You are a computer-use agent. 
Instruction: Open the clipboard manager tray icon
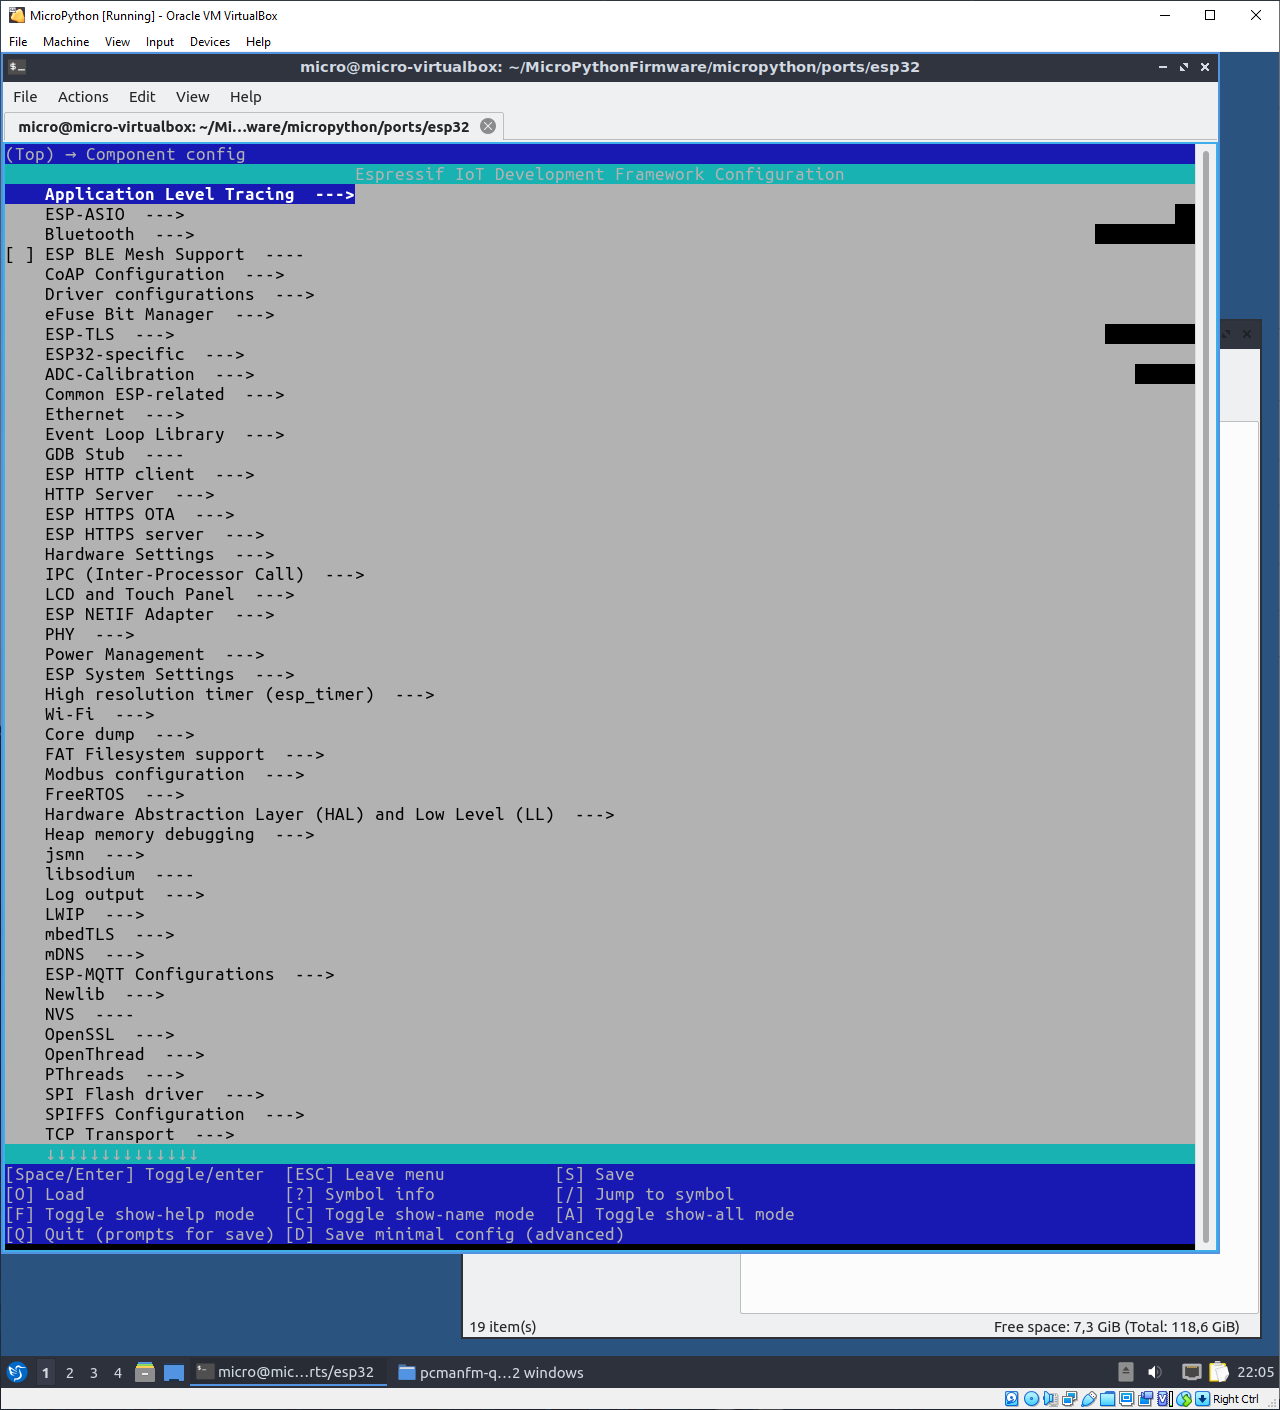[1219, 1372]
